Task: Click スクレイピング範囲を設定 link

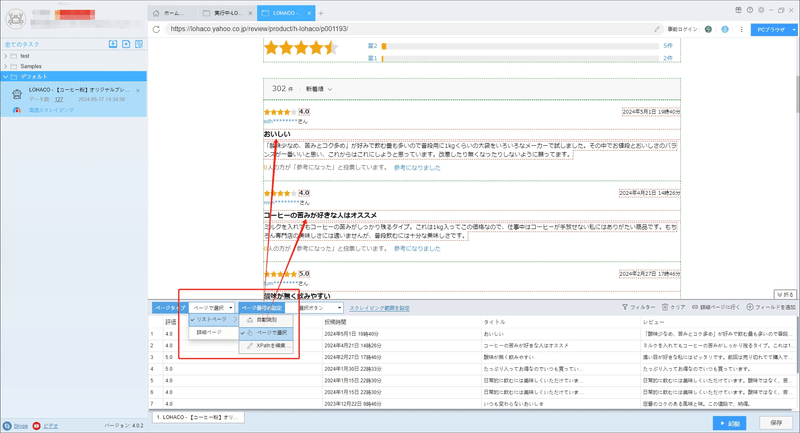Action: point(379,308)
